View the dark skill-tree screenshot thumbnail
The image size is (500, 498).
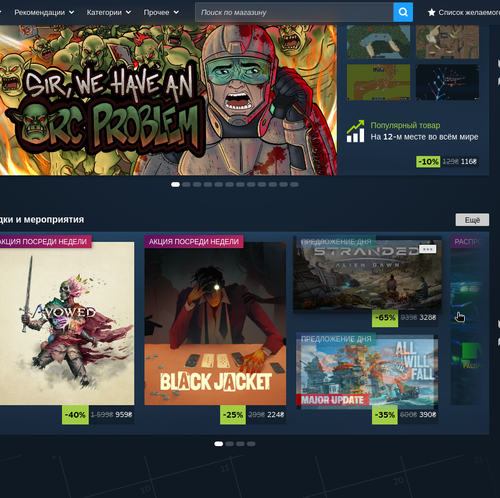coord(447,82)
